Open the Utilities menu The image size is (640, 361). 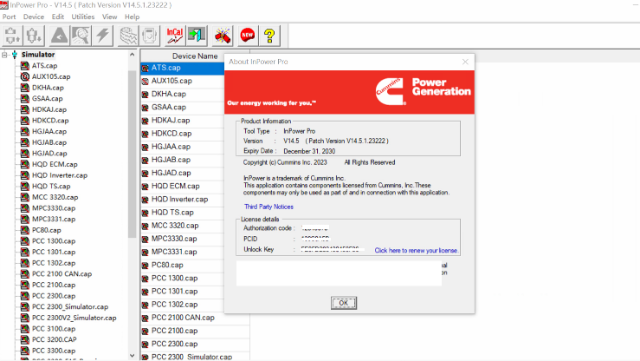[83, 17]
